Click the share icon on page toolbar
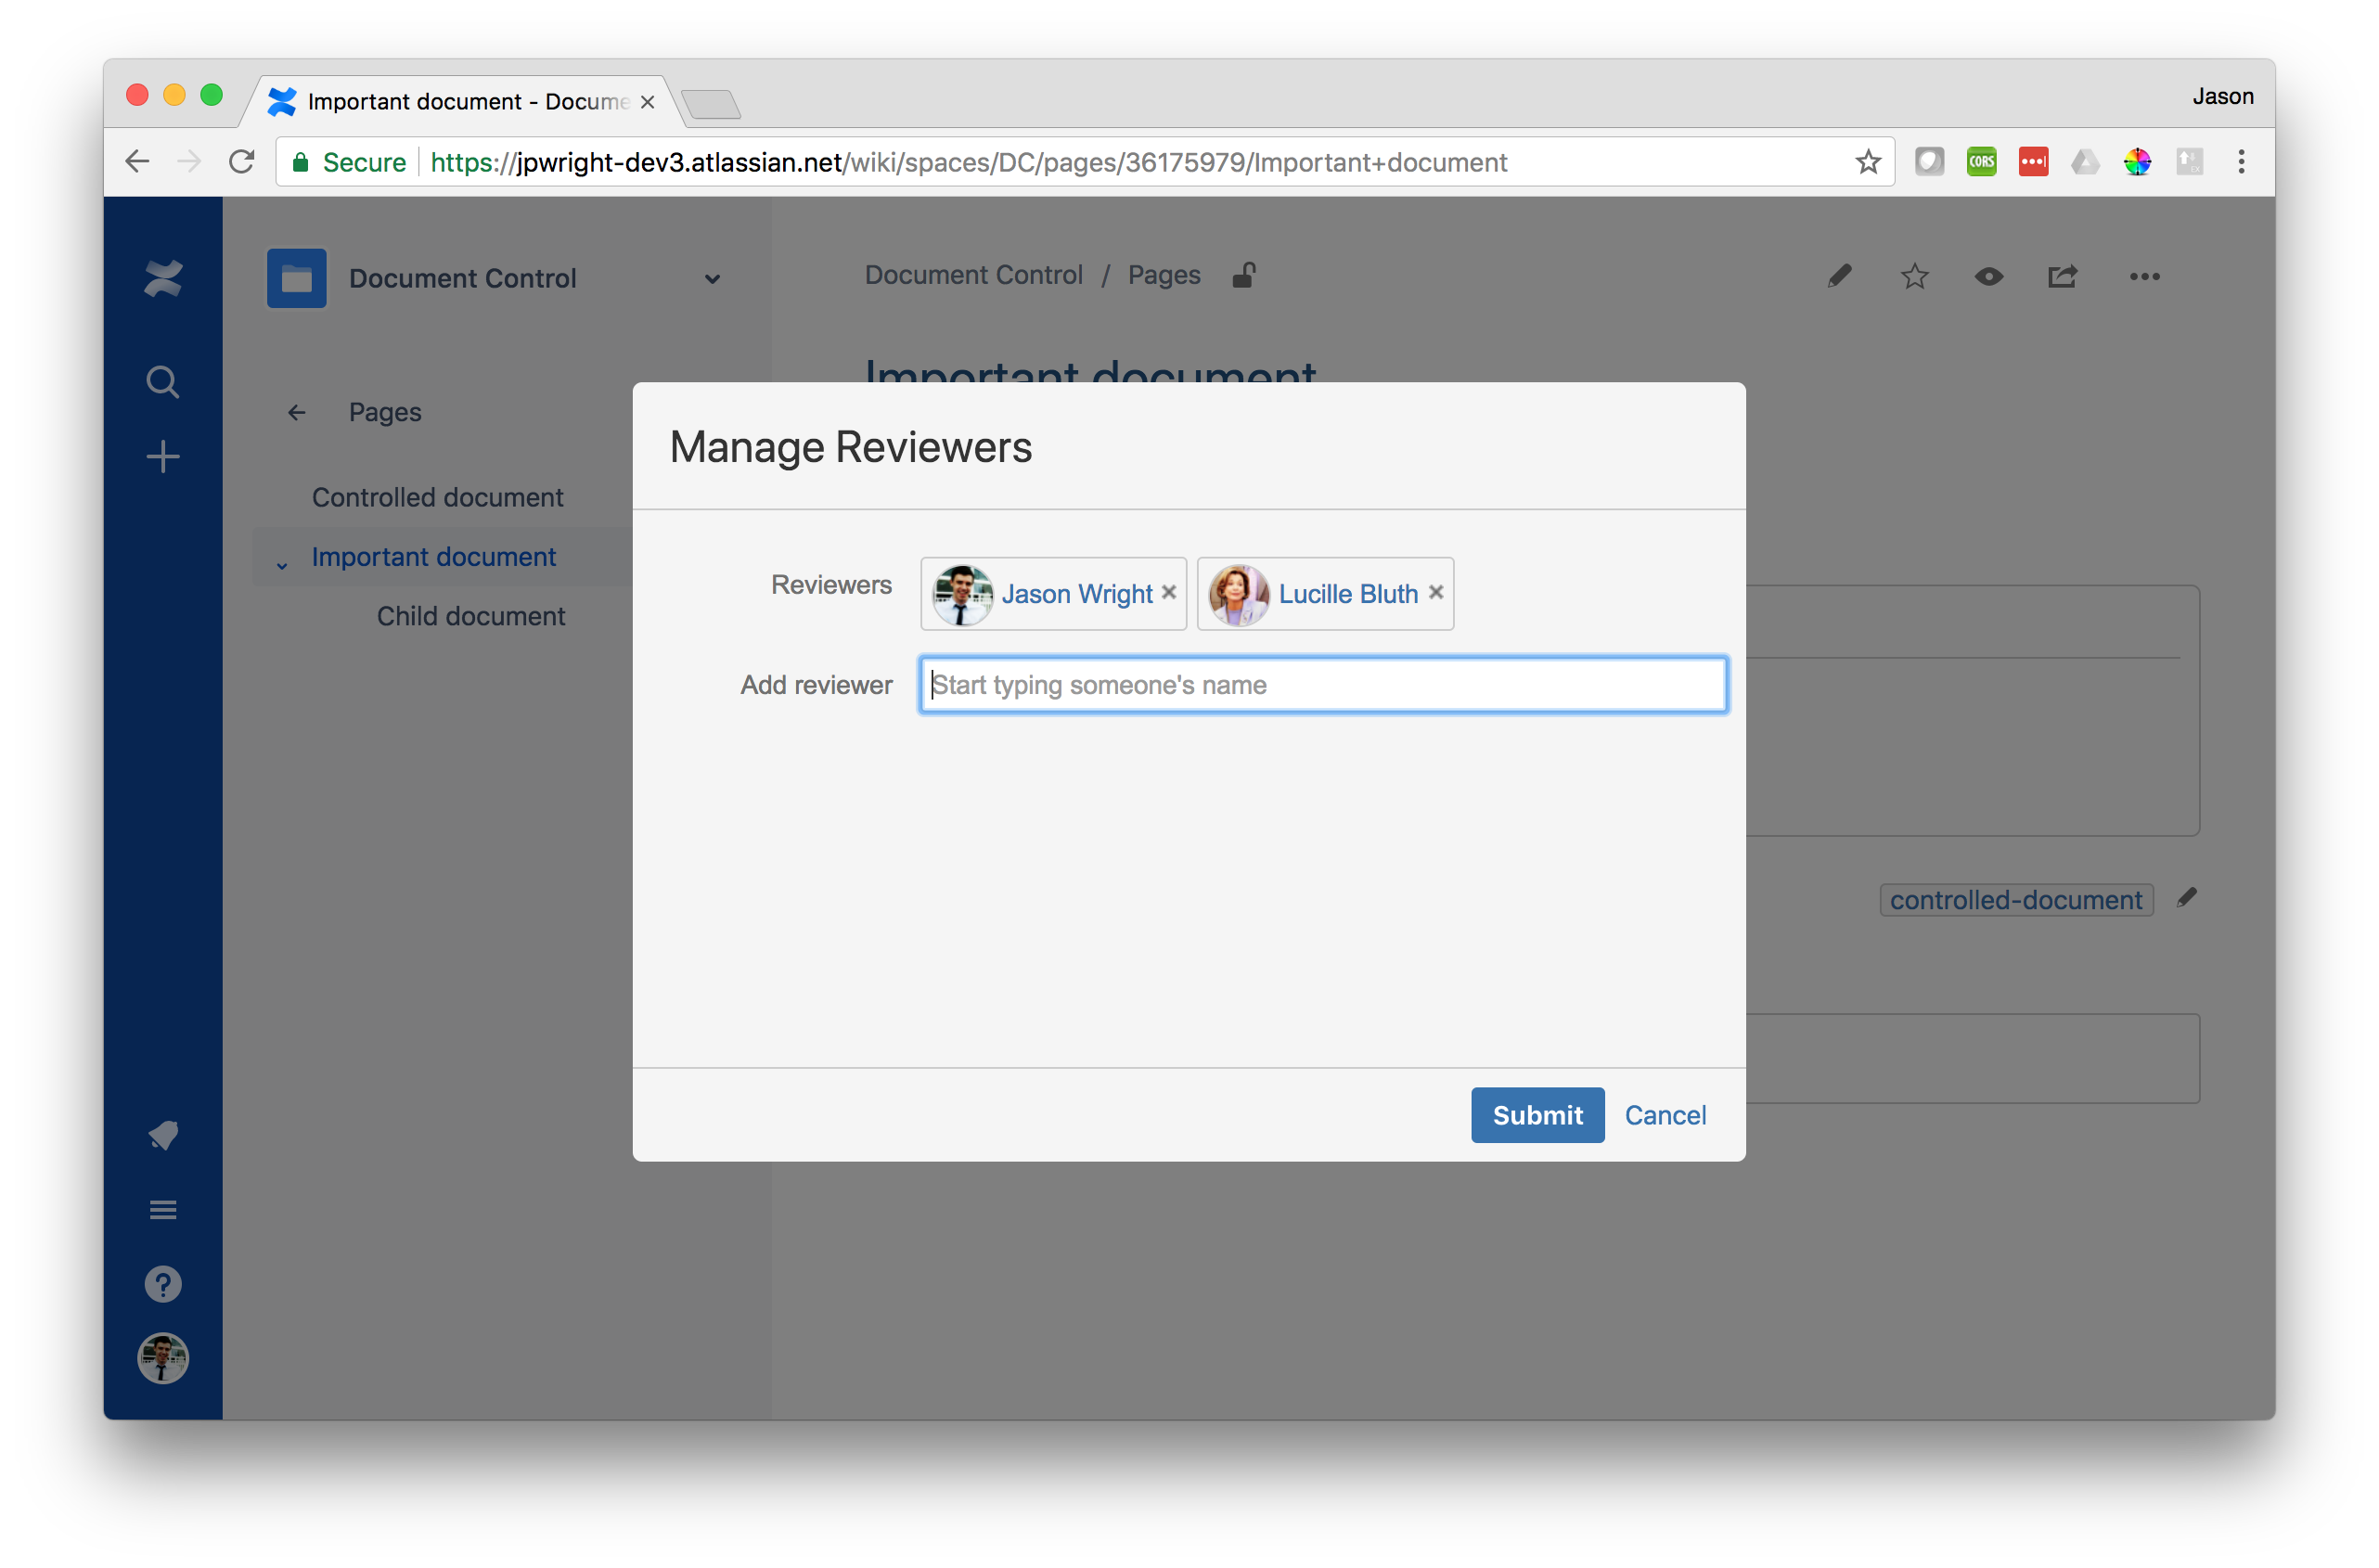The image size is (2379, 1568). coord(2066,275)
